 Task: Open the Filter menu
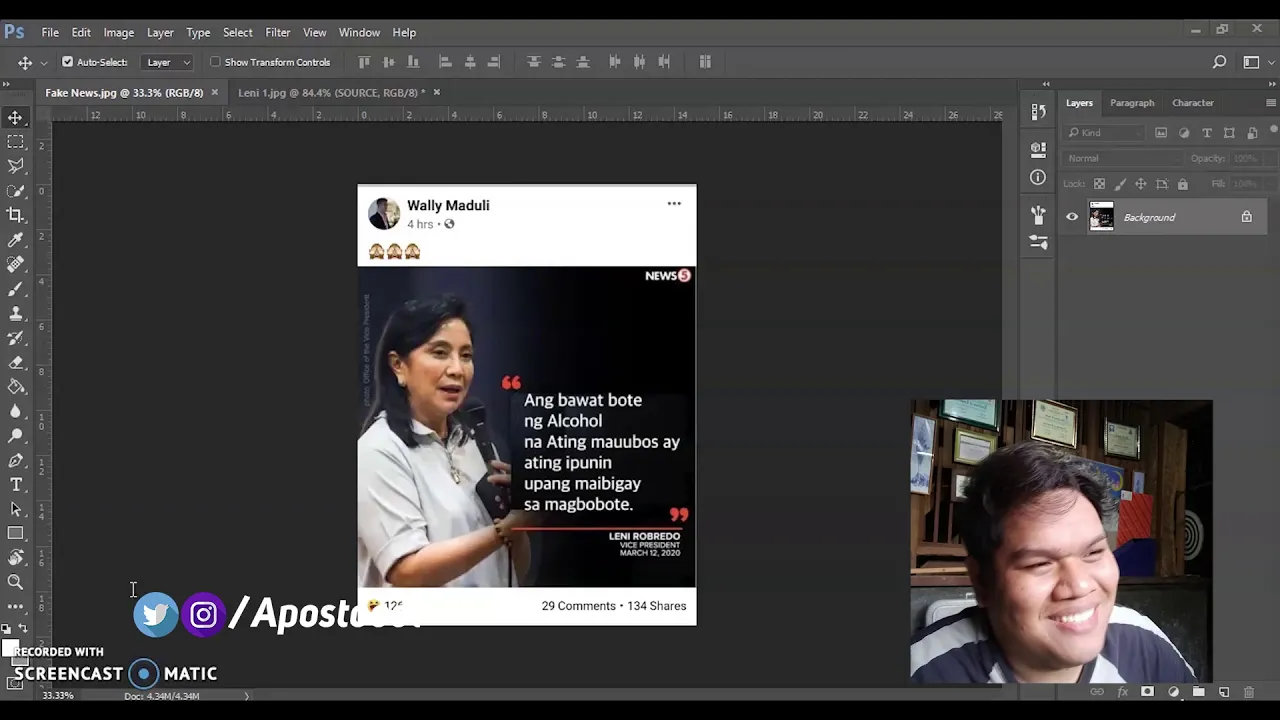coord(278,32)
